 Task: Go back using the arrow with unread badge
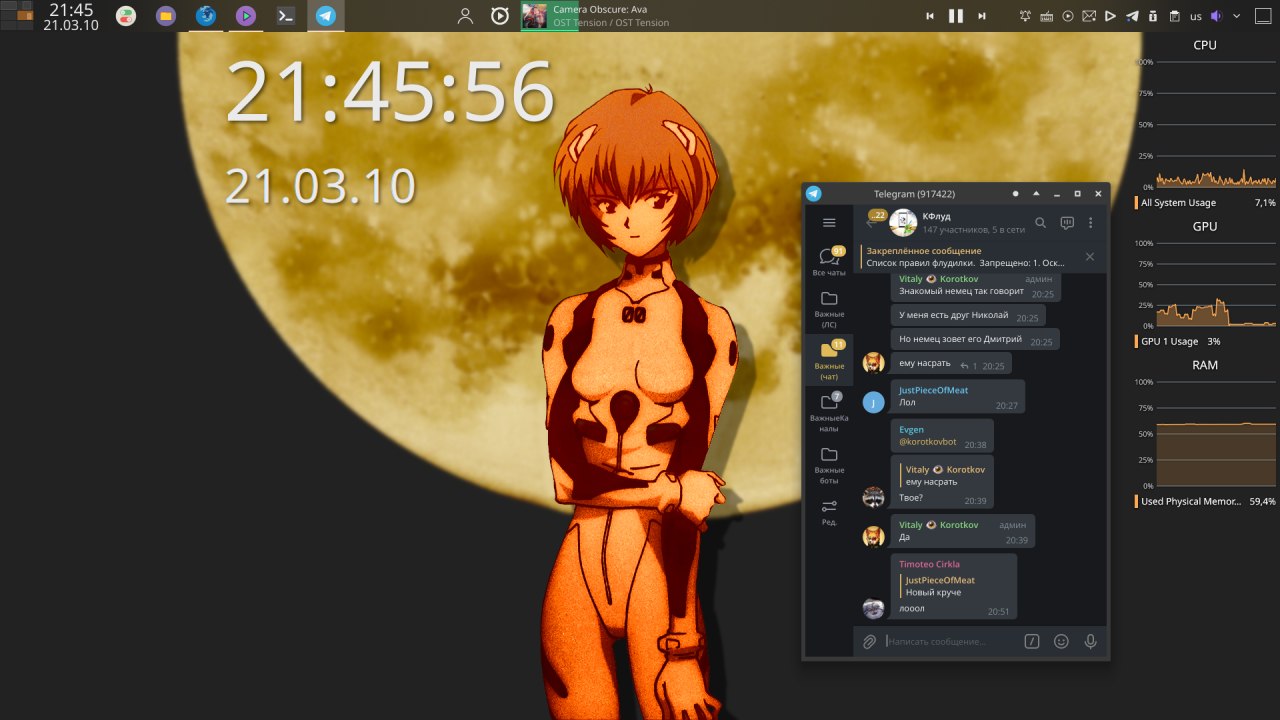point(875,221)
